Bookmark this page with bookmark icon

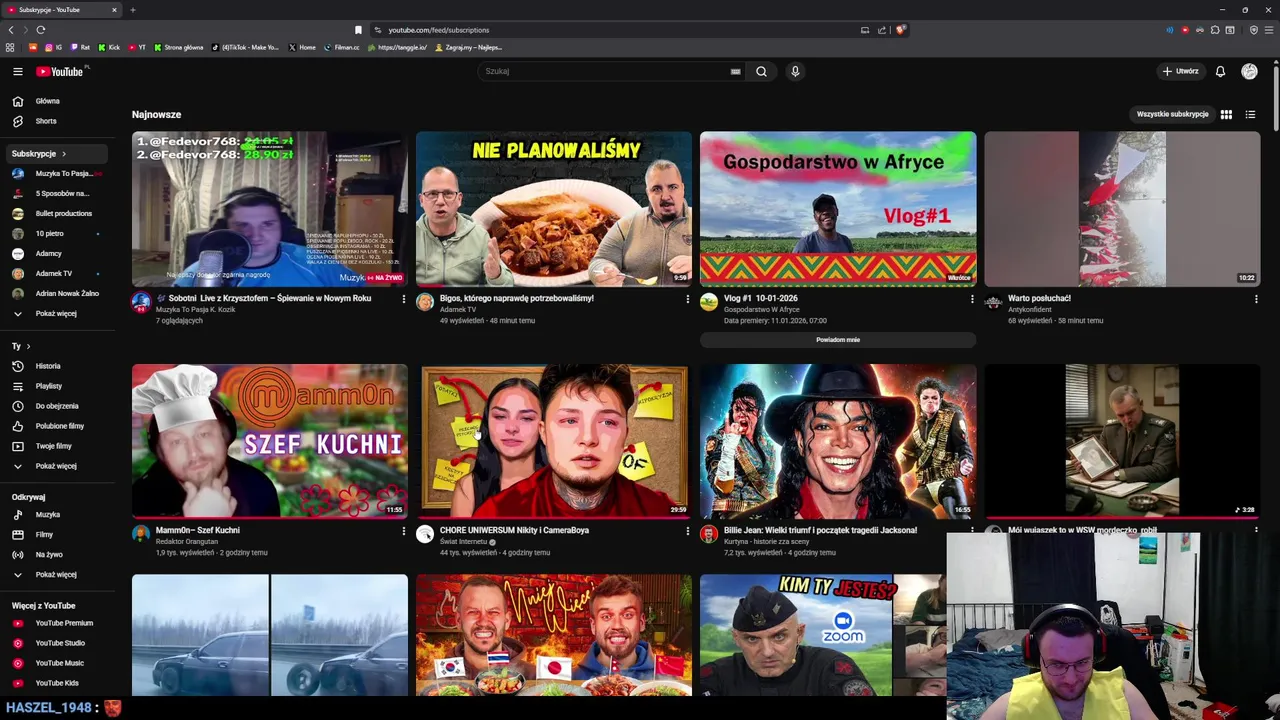[x=358, y=30]
